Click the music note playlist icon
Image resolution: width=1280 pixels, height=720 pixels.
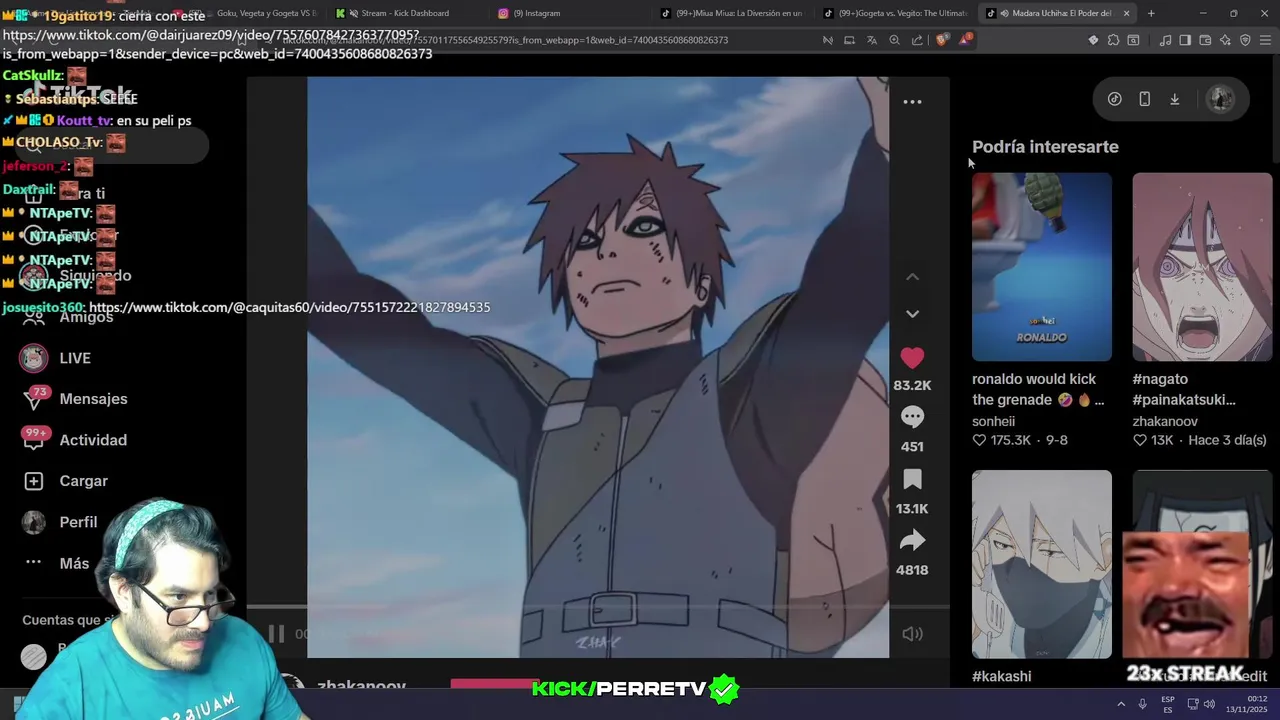click(1165, 40)
